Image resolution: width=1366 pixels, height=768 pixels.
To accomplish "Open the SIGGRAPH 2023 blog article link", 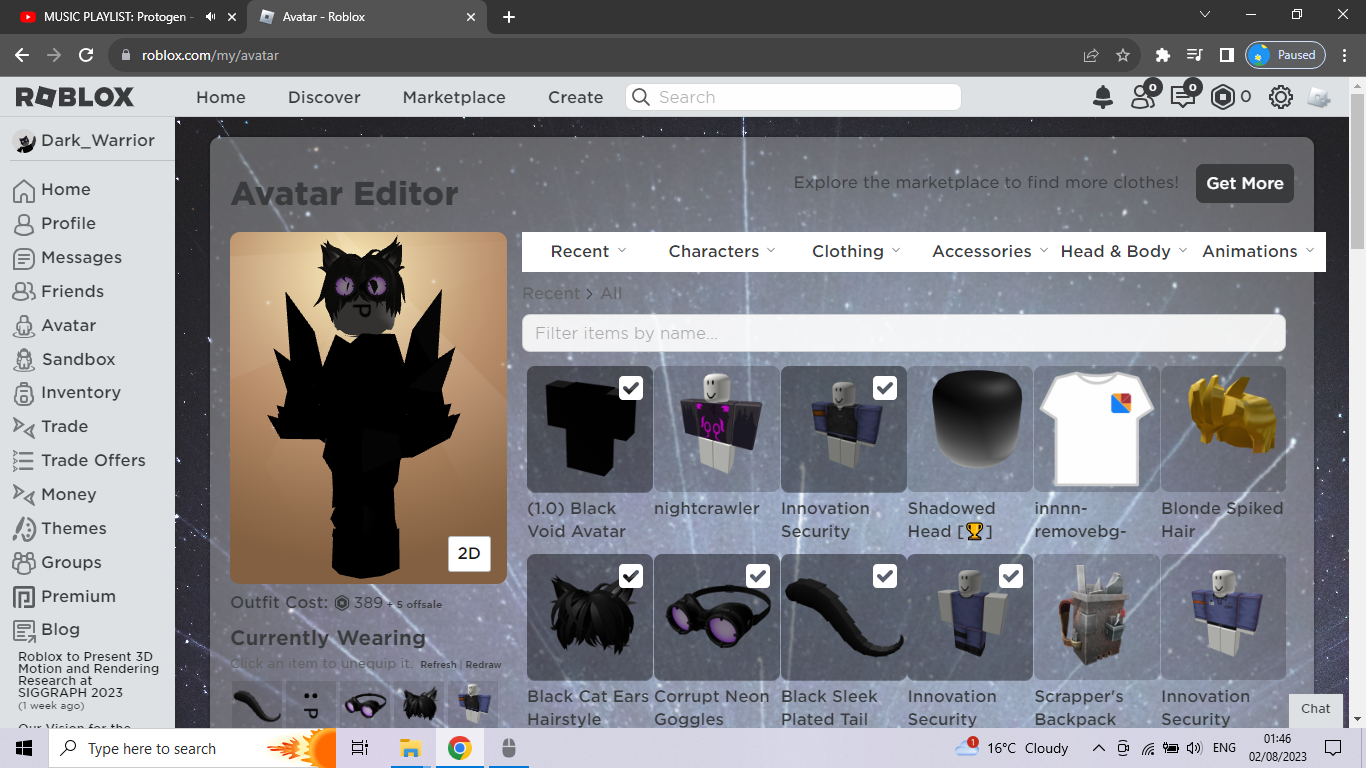I will click(x=88, y=675).
